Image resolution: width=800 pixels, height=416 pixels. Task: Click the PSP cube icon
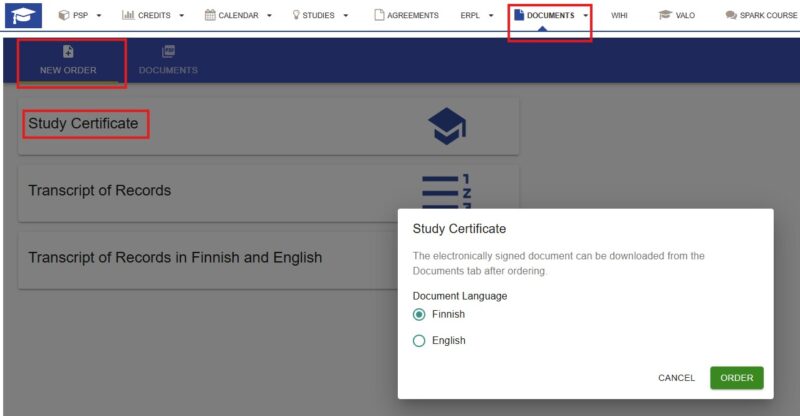[x=64, y=15]
